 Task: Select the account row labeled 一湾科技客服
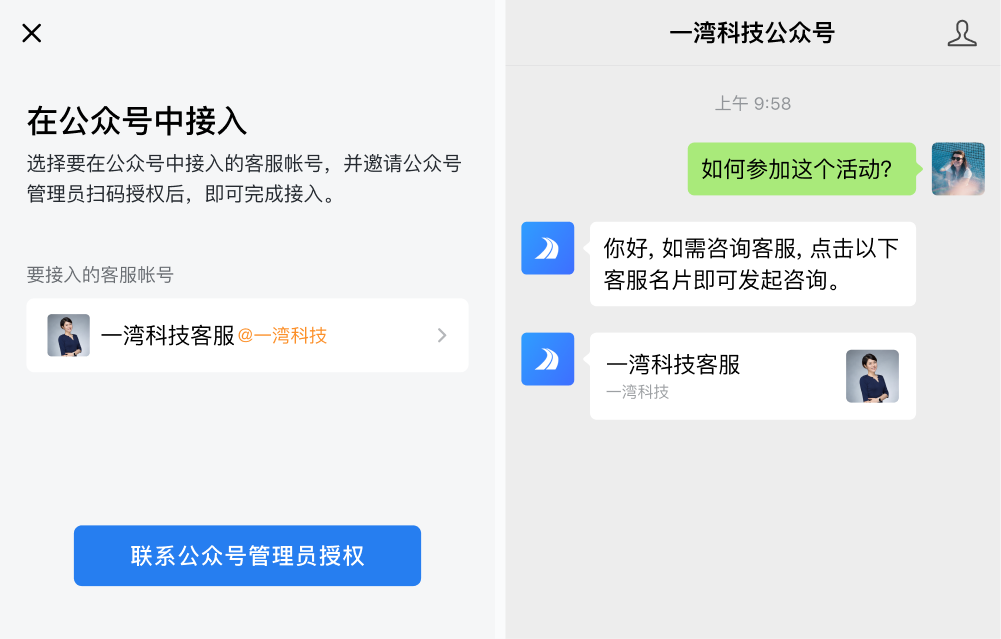[247, 335]
